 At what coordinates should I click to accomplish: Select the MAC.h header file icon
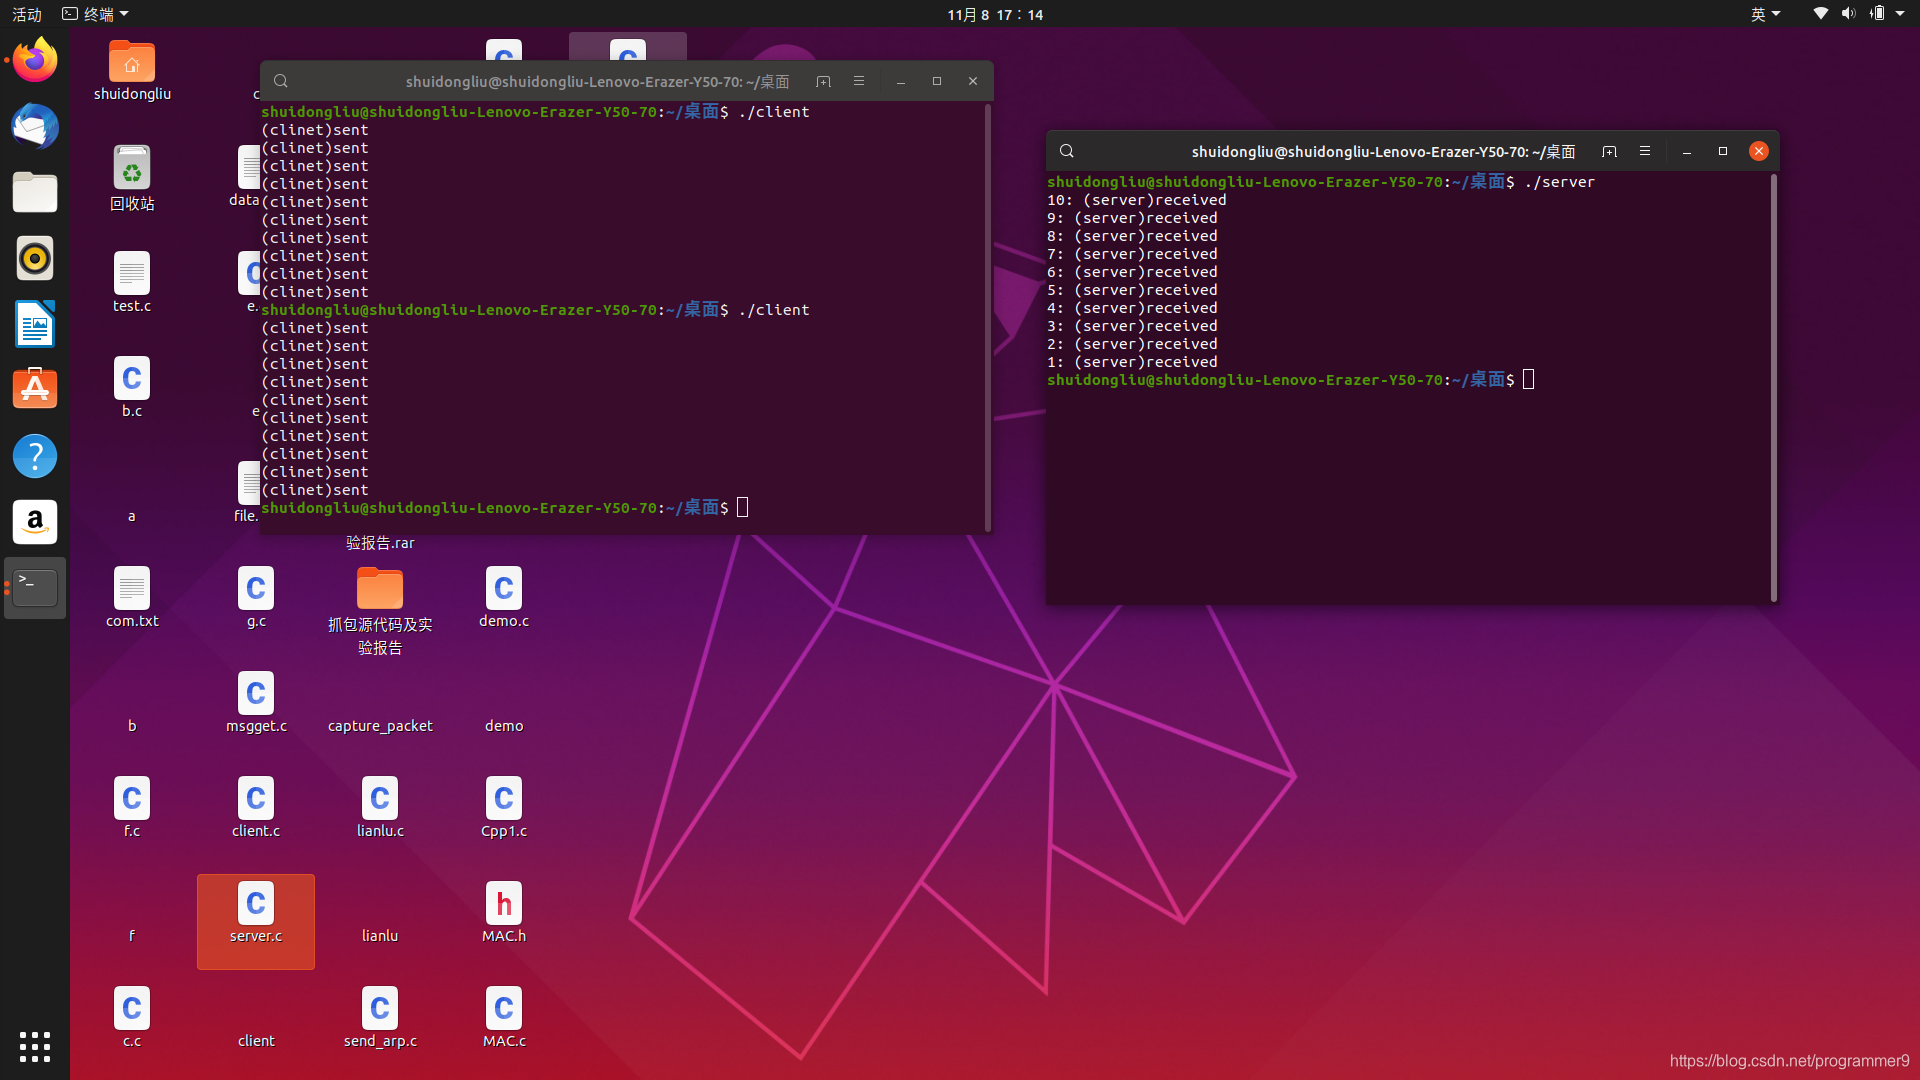(504, 904)
